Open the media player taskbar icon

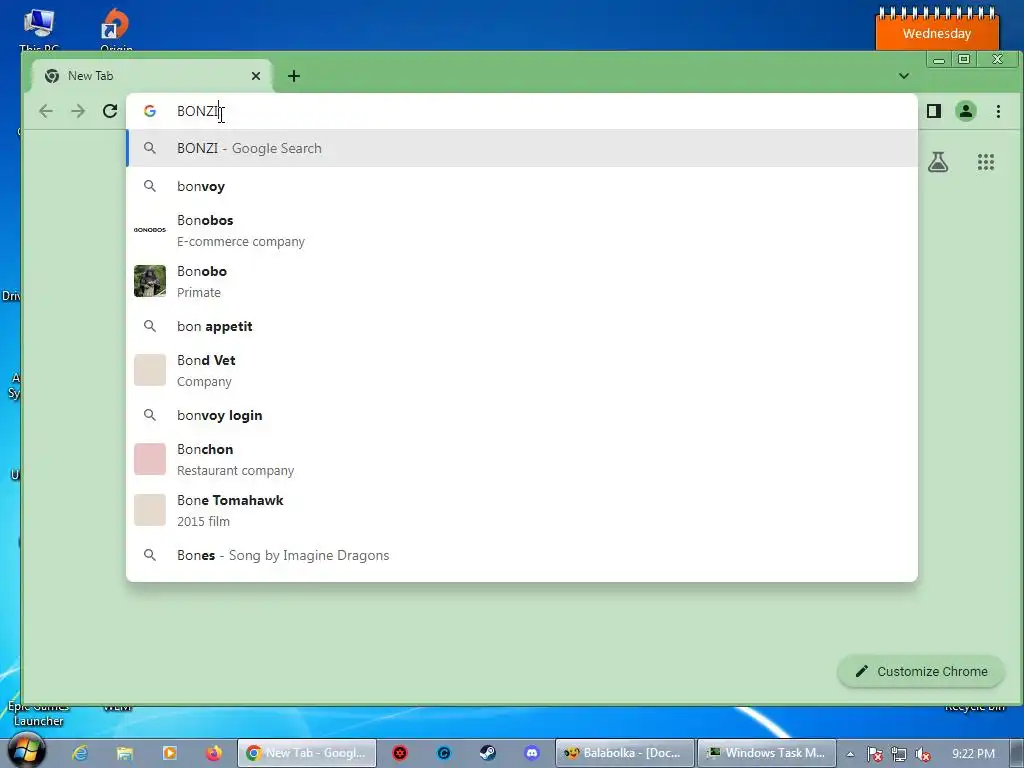[x=169, y=753]
